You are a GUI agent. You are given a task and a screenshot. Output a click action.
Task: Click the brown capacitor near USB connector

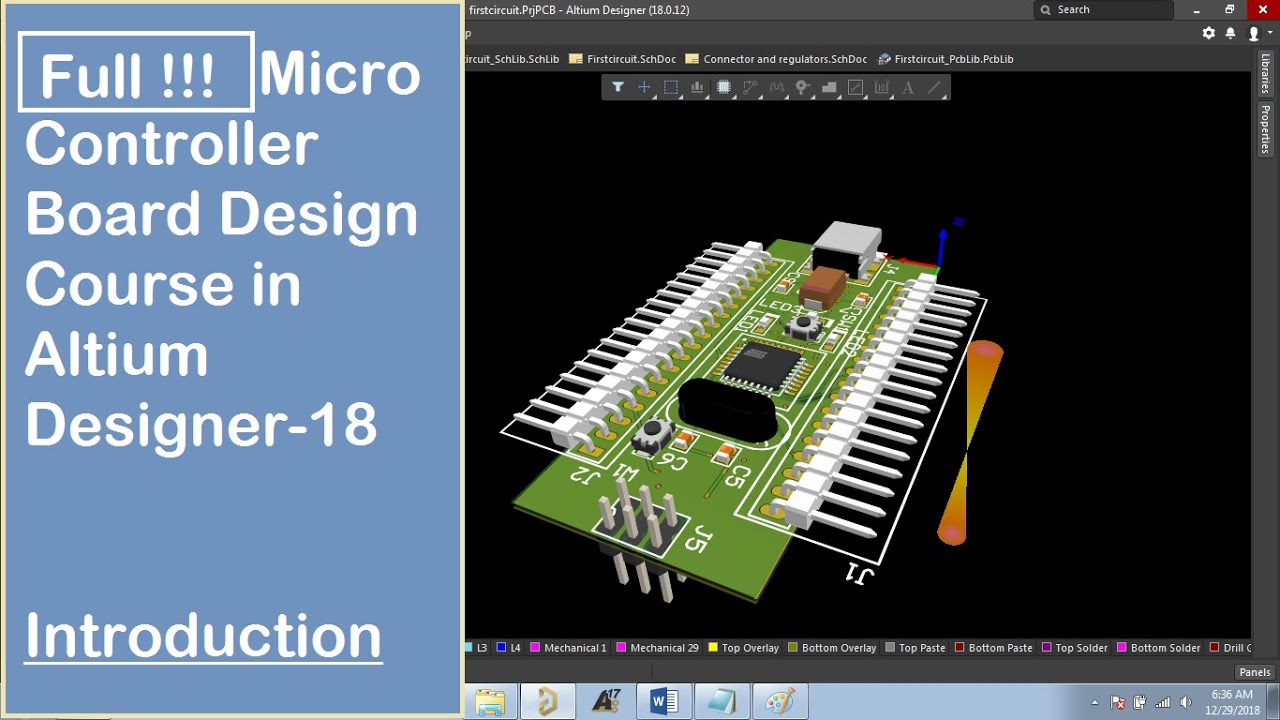tap(823, 286)
